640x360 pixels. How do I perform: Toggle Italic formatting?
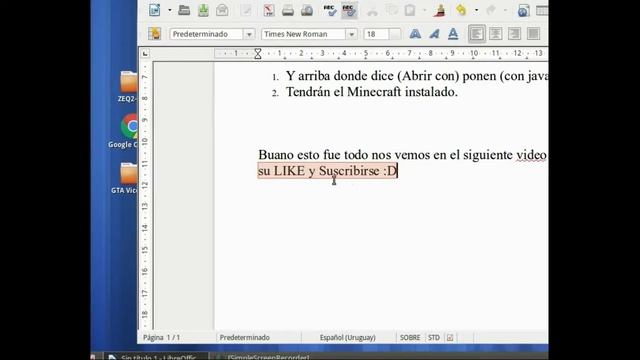coord(434,34)
